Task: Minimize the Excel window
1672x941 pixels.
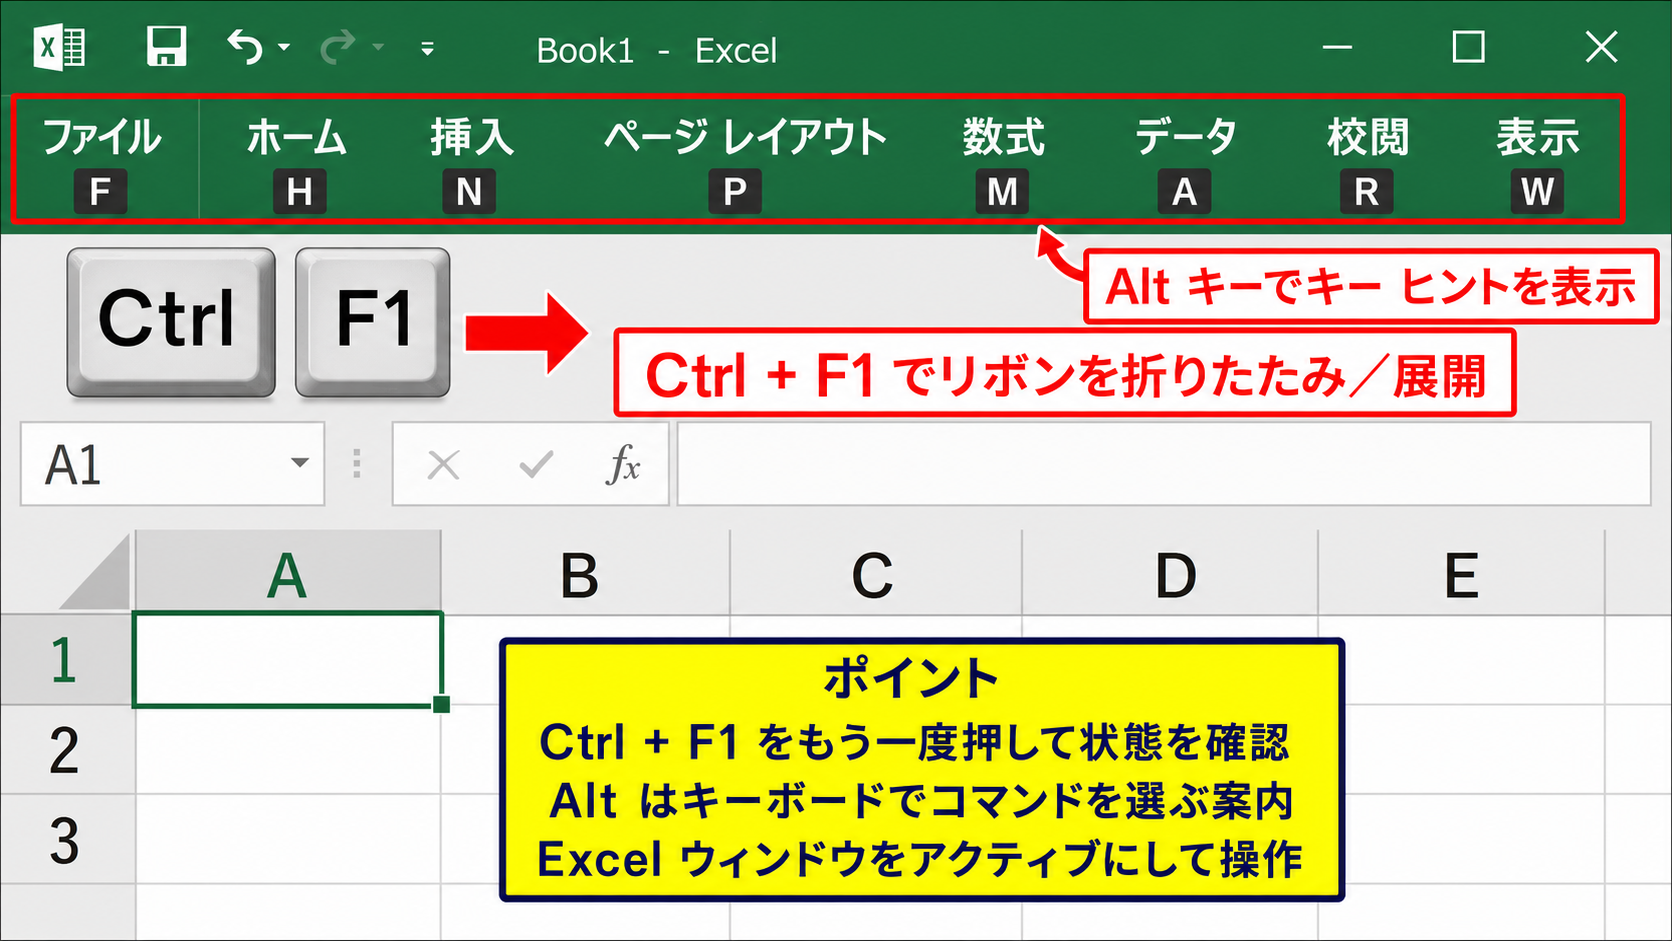Action: 1337,47
